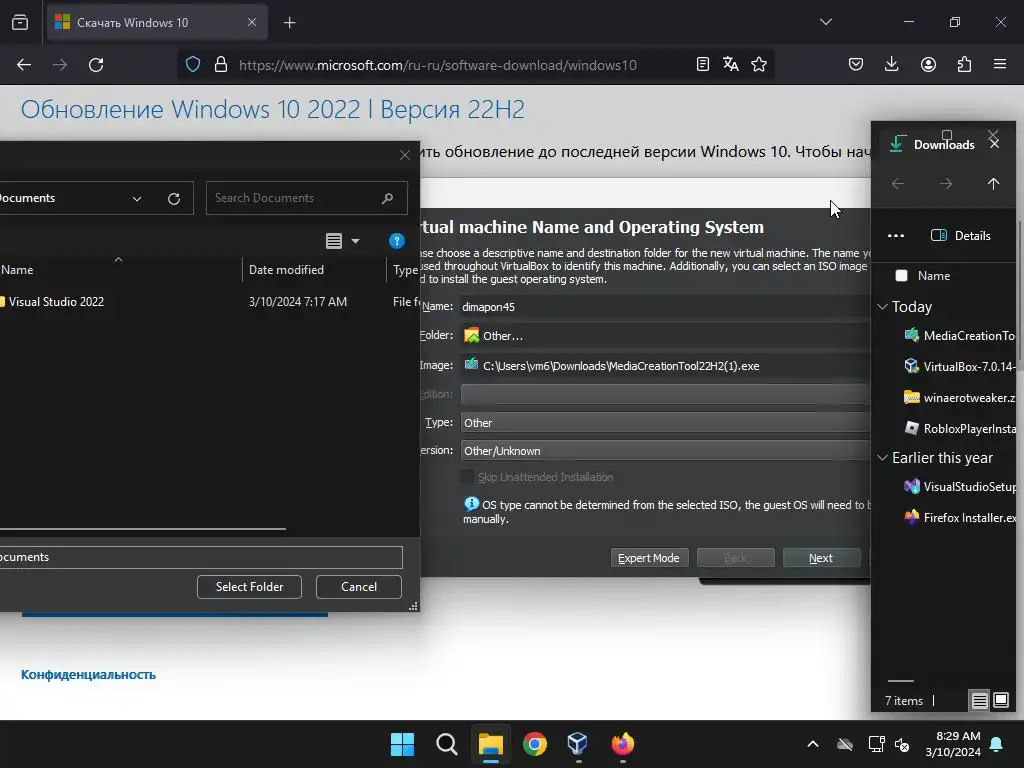This screenshot has width=1024, height=768.
Task: Open Firefox application hamburger menu
Action: (x=1000, y=64)
